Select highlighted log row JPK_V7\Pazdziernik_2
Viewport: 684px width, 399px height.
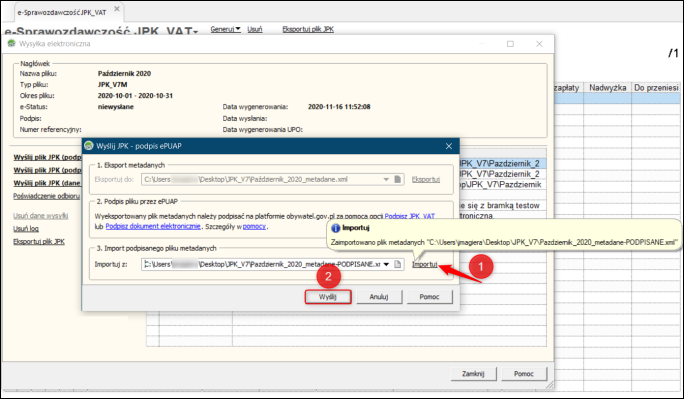tap(502, 164)
